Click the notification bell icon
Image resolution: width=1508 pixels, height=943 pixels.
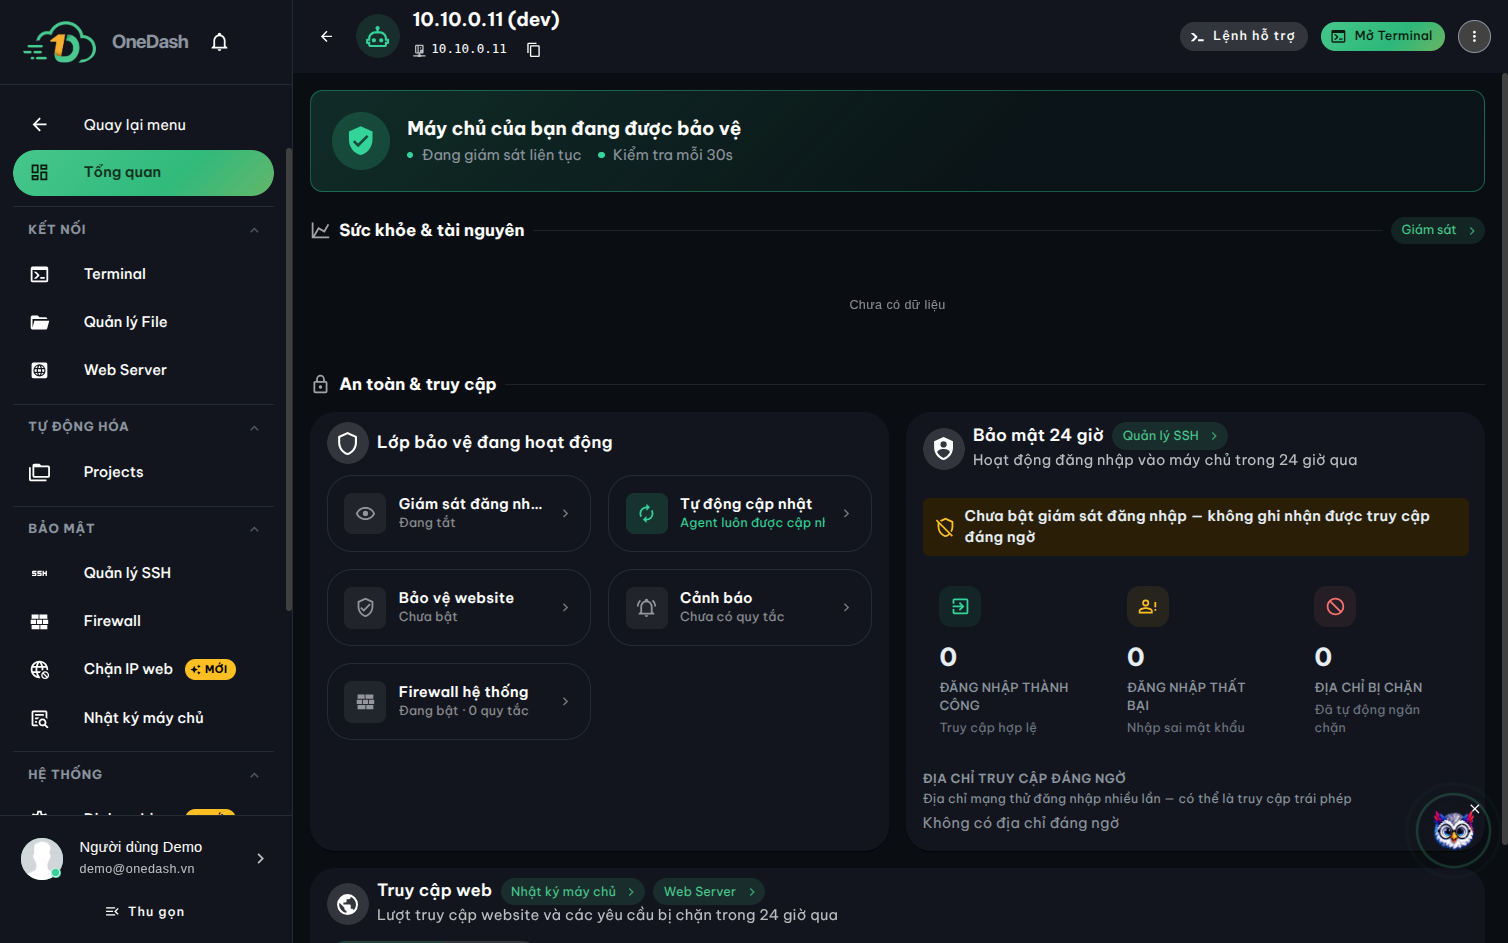[220, 42]
